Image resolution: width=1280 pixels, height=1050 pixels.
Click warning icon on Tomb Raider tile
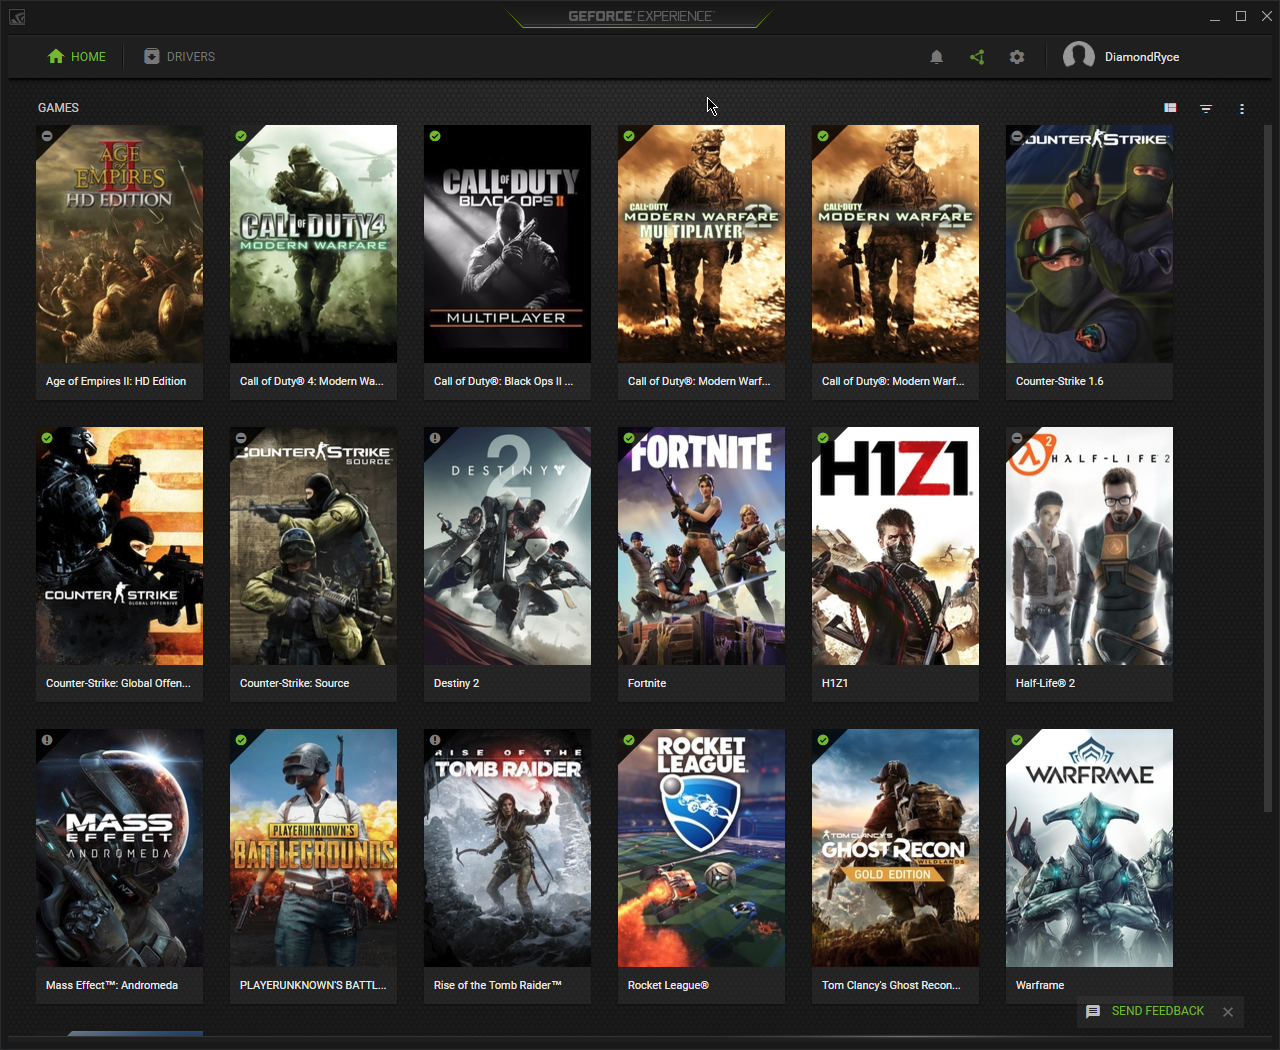[x=435, y=740]
